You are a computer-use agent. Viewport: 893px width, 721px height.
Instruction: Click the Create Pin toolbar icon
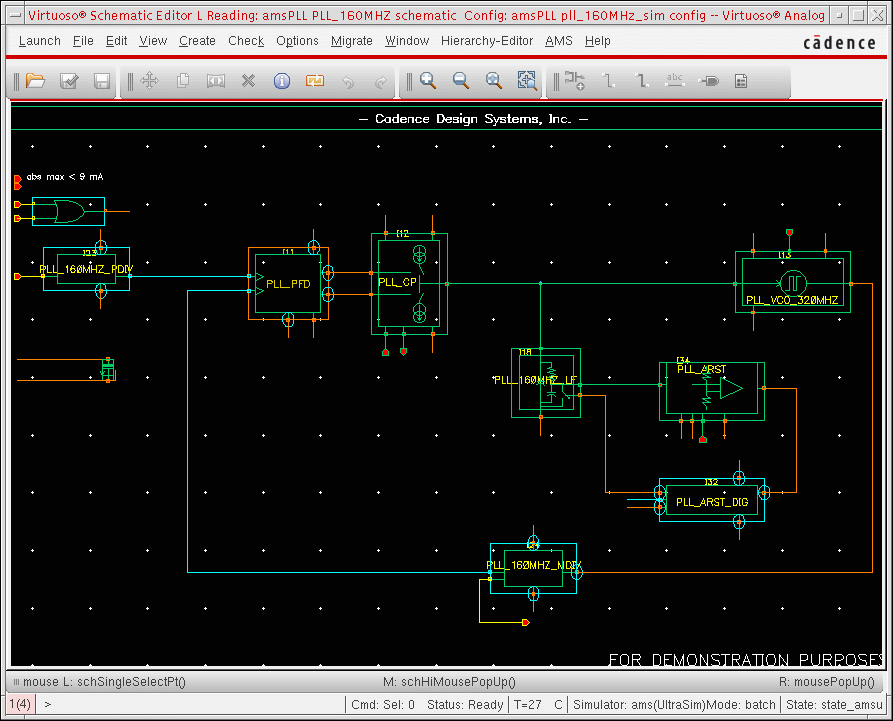point(708,81)
